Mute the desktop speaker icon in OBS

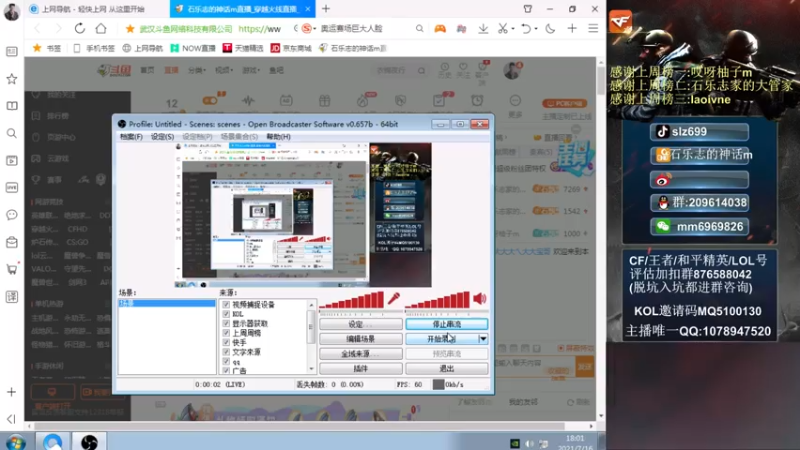[480, 298]
